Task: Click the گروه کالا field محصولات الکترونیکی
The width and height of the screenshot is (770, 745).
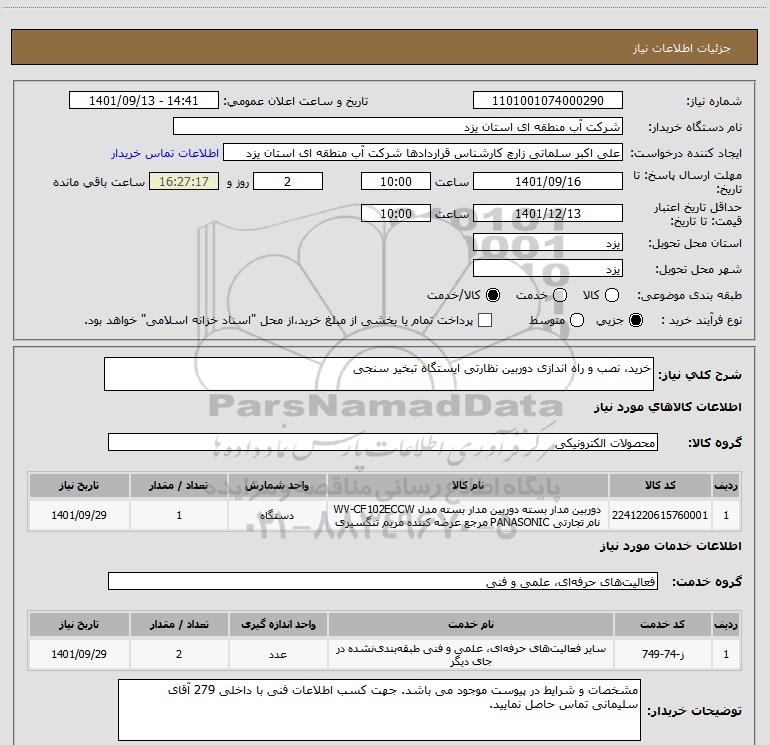Action: point(383,442)
